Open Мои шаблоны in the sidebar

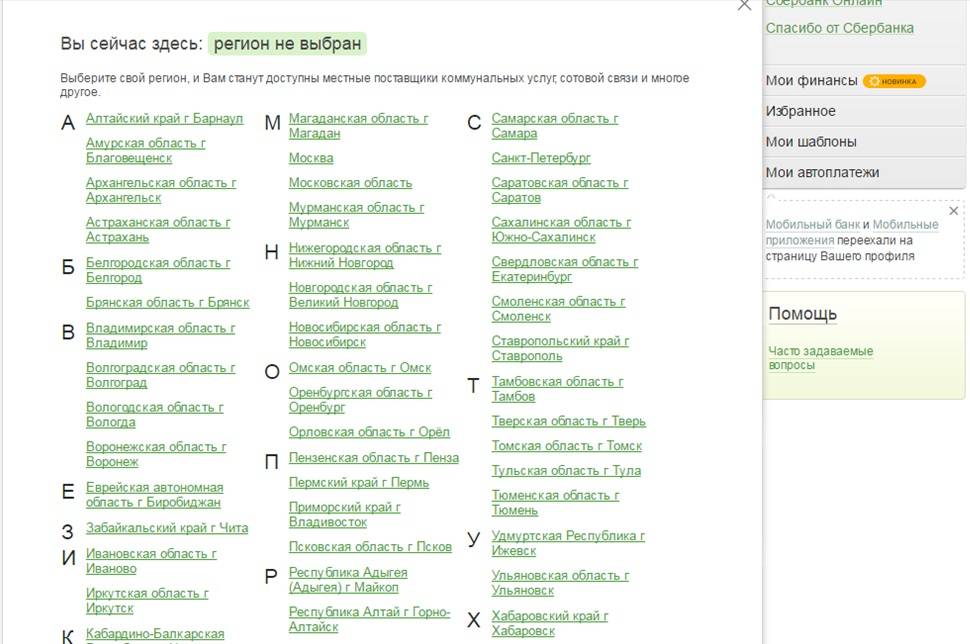(810, 142)
